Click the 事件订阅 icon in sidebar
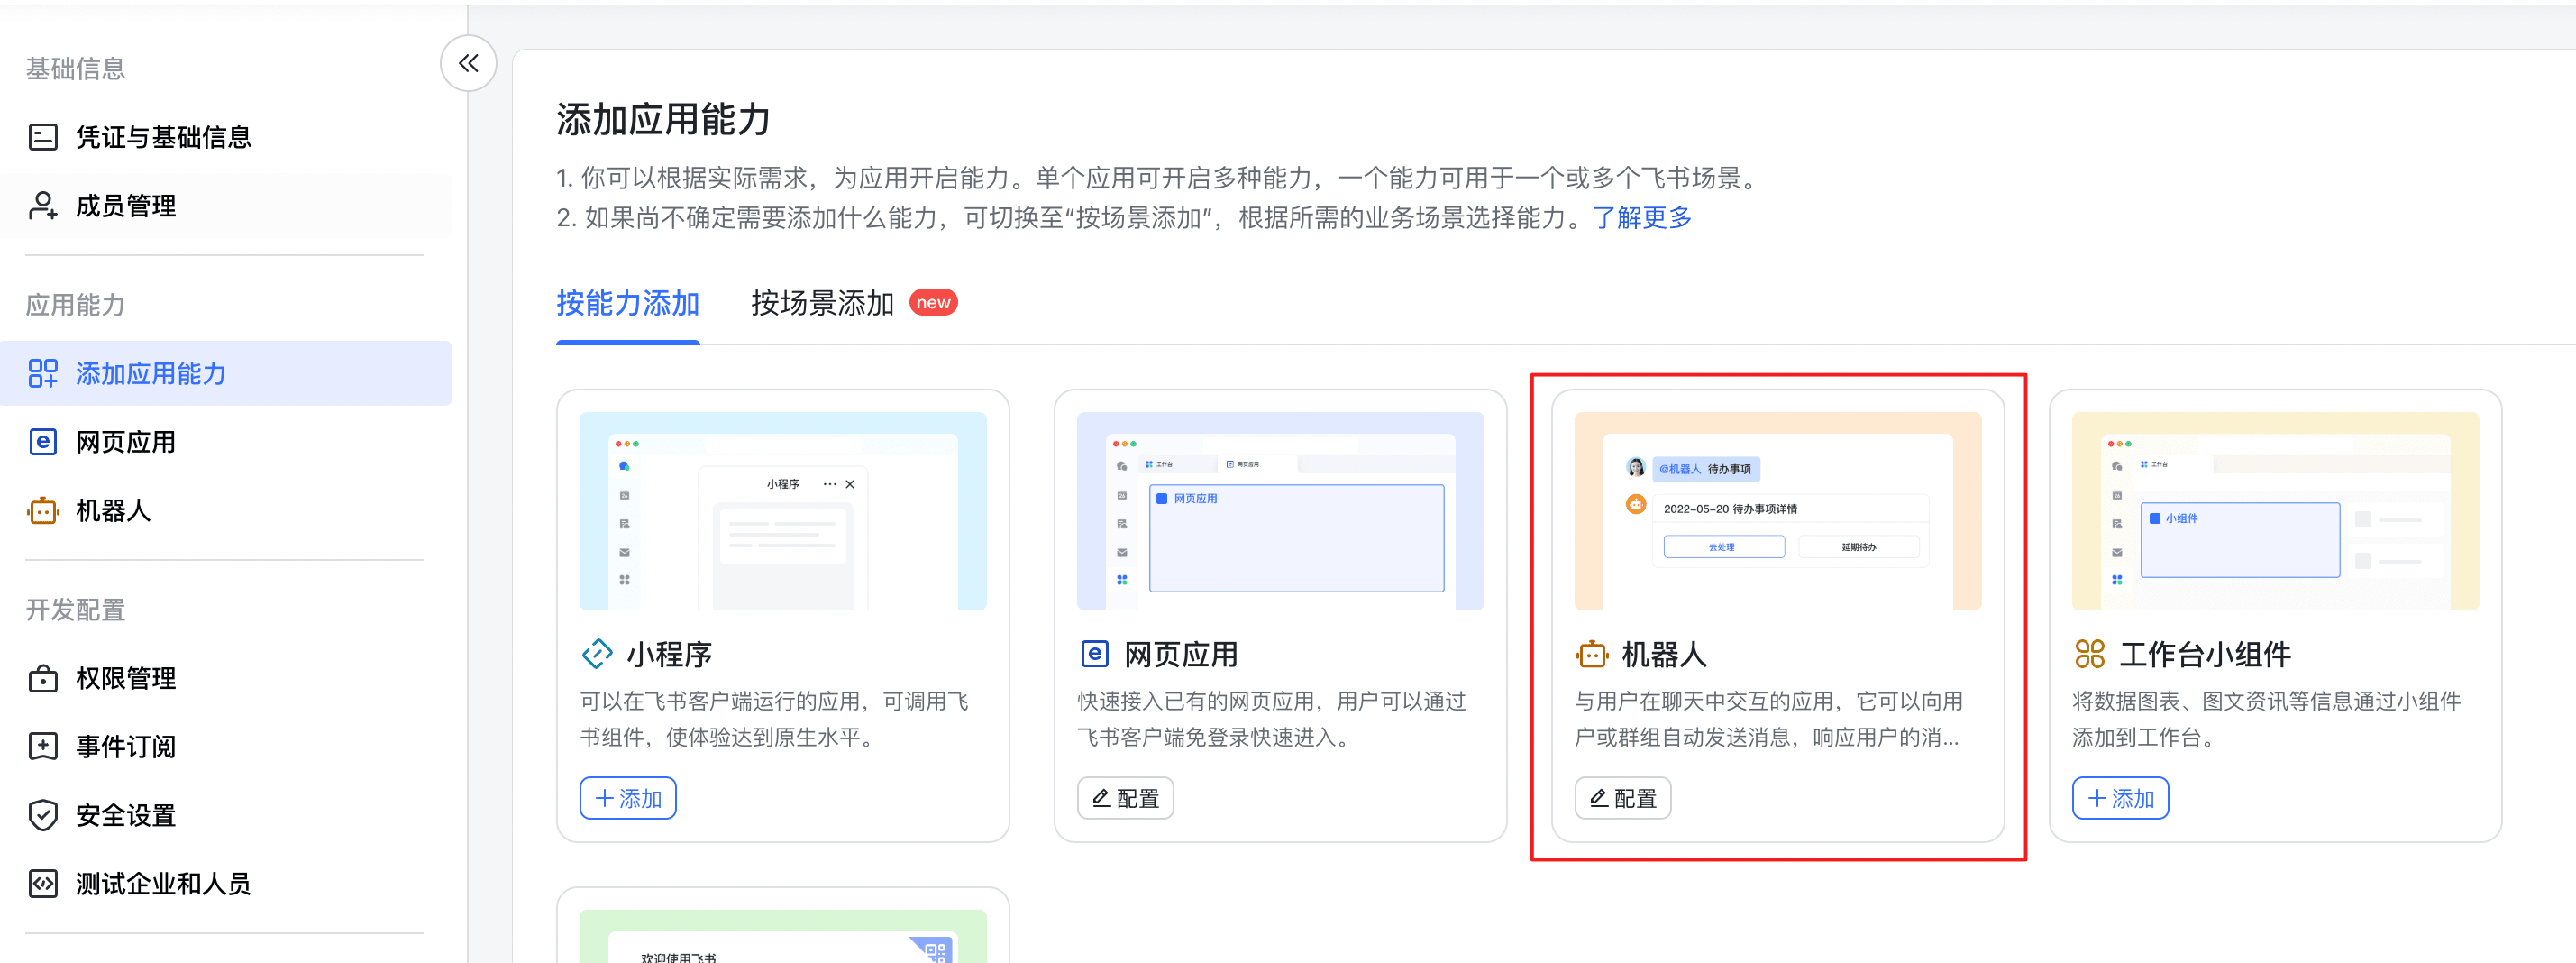This screenshot has width=2576, height=963. click(43, 746)
